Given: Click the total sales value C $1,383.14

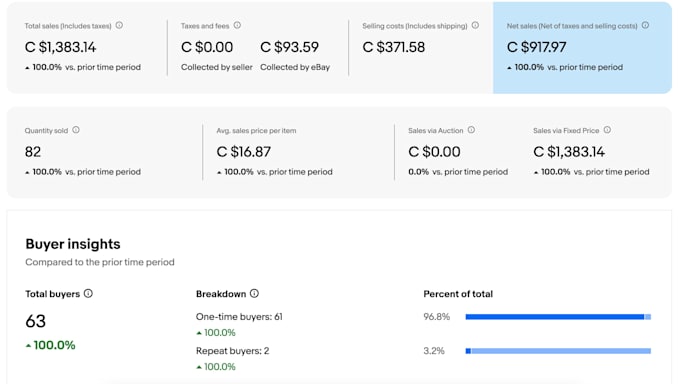Looking at the screenshot, I should point(60,47).
